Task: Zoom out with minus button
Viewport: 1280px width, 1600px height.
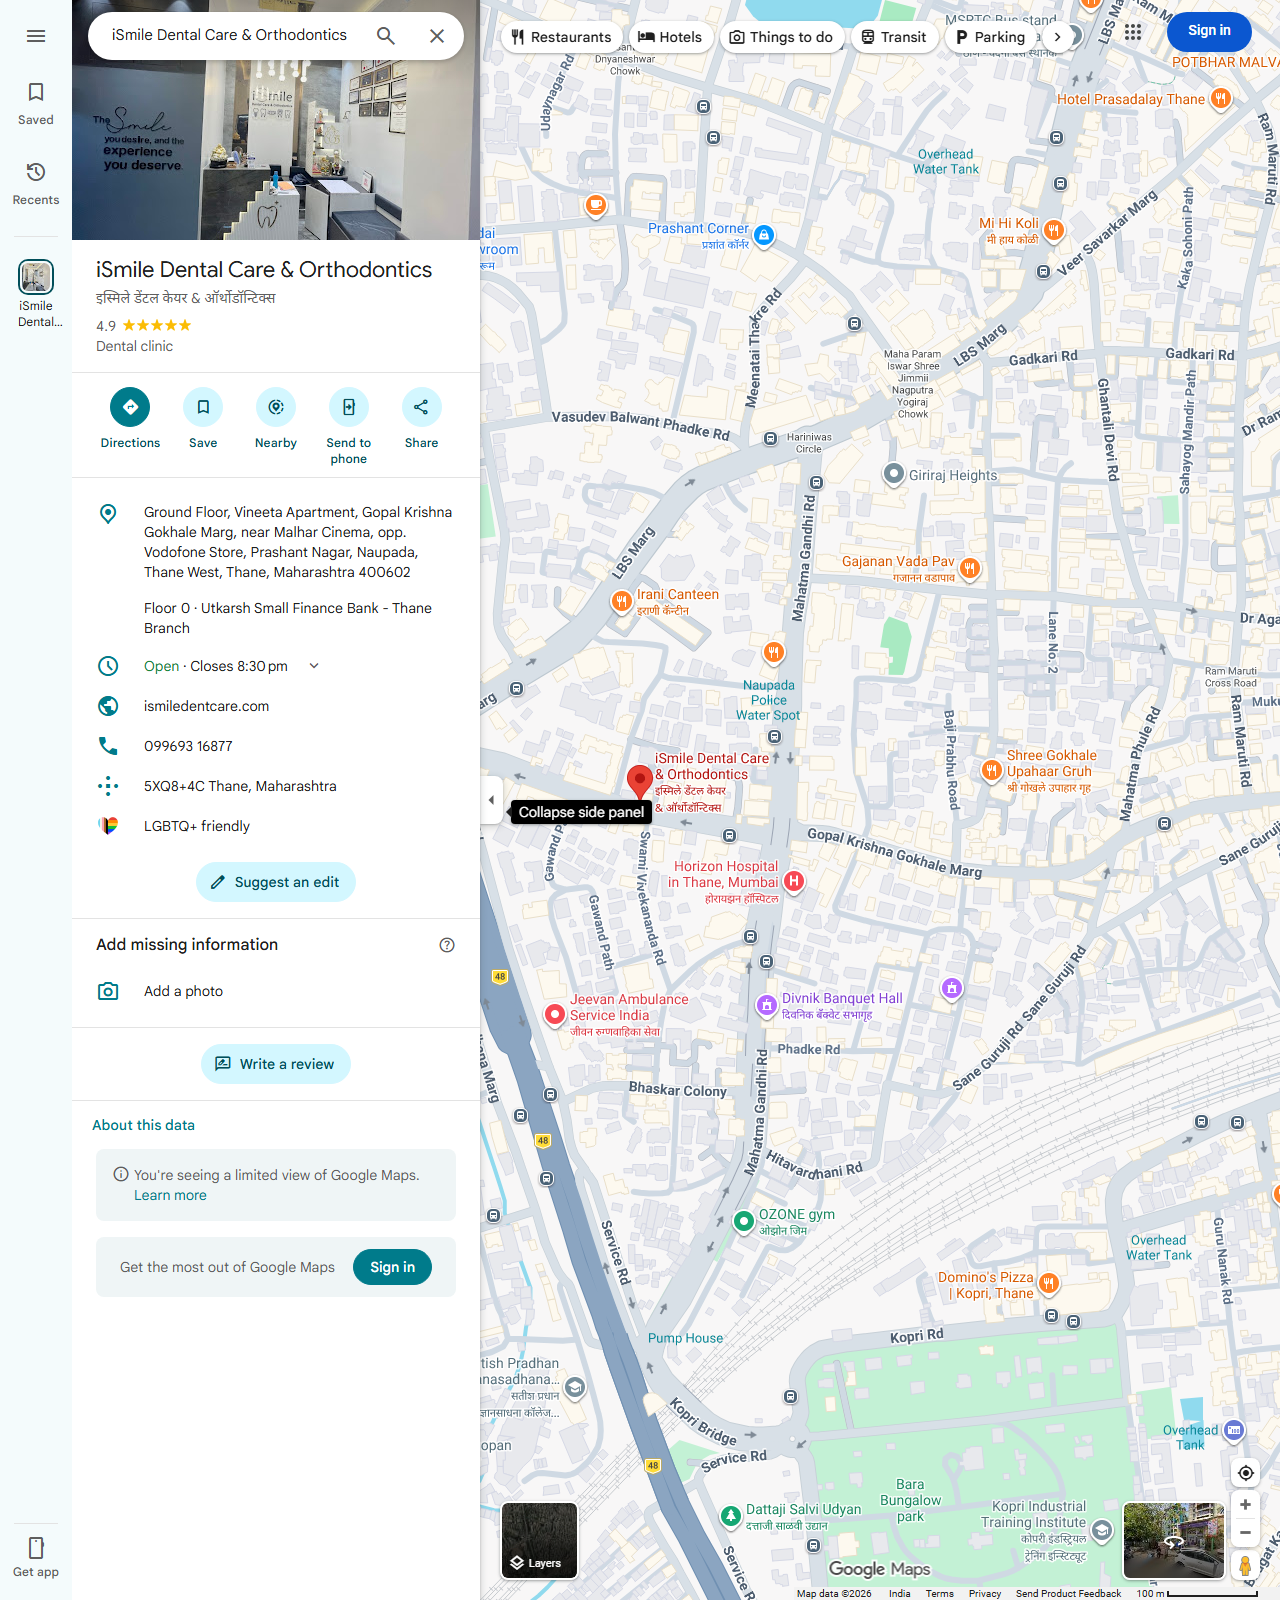Action: point(1246,1533)
